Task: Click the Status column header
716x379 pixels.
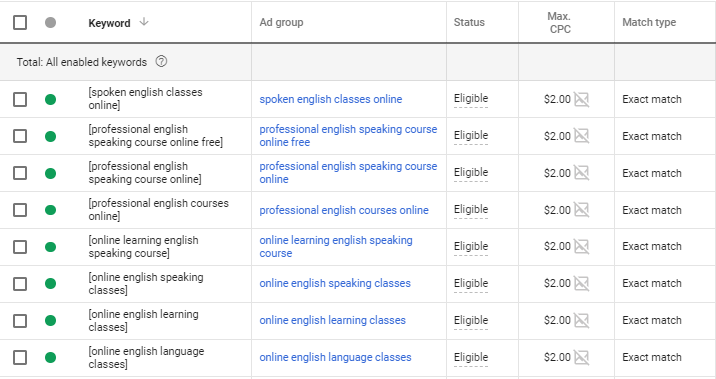Action: click(x=469, y=22)
